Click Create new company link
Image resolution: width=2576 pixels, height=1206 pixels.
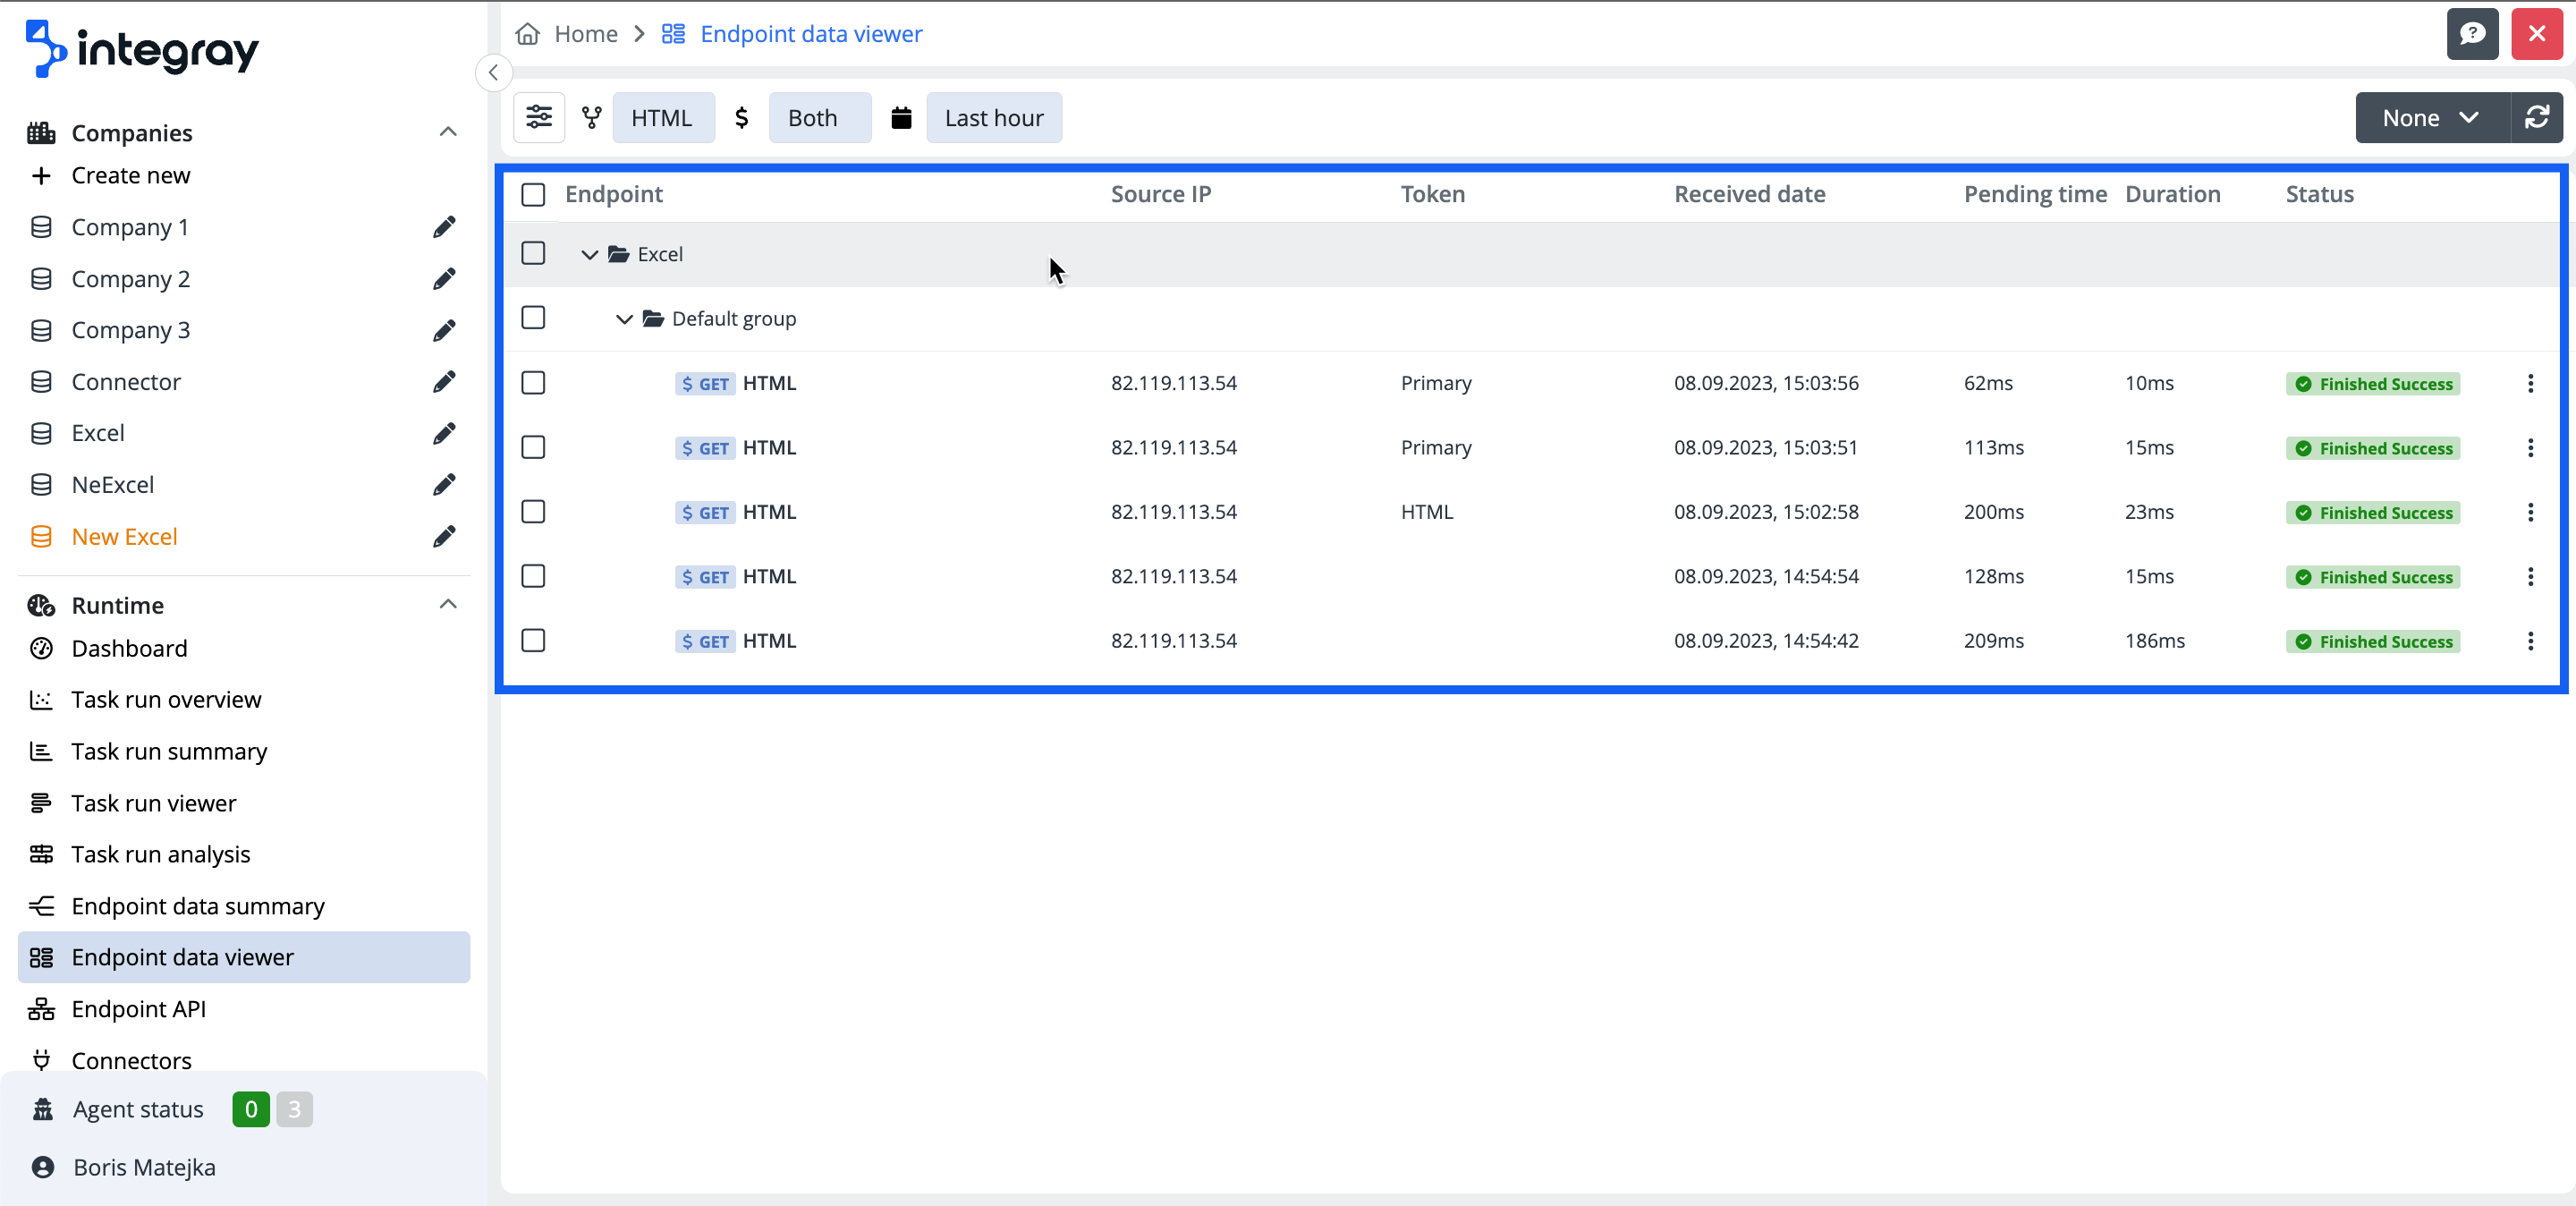[130, 175]
